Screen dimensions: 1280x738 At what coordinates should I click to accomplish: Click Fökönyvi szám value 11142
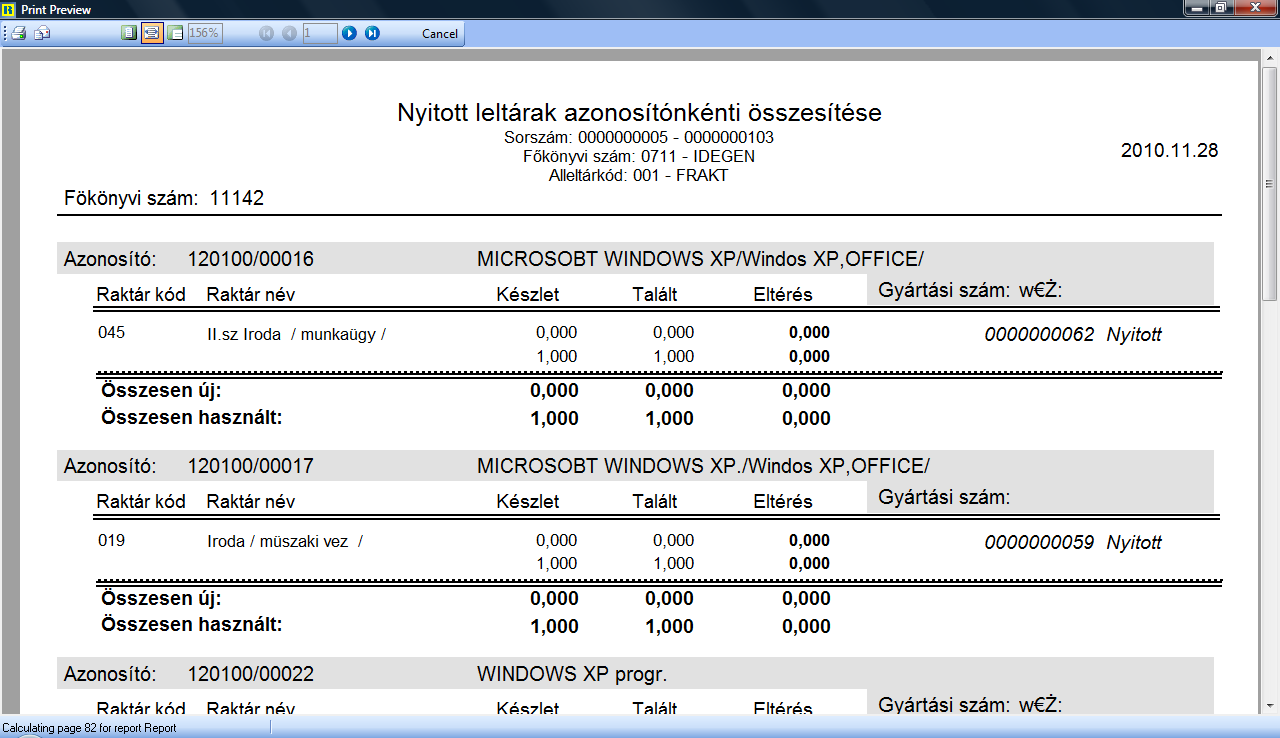(x=237, y=198)
